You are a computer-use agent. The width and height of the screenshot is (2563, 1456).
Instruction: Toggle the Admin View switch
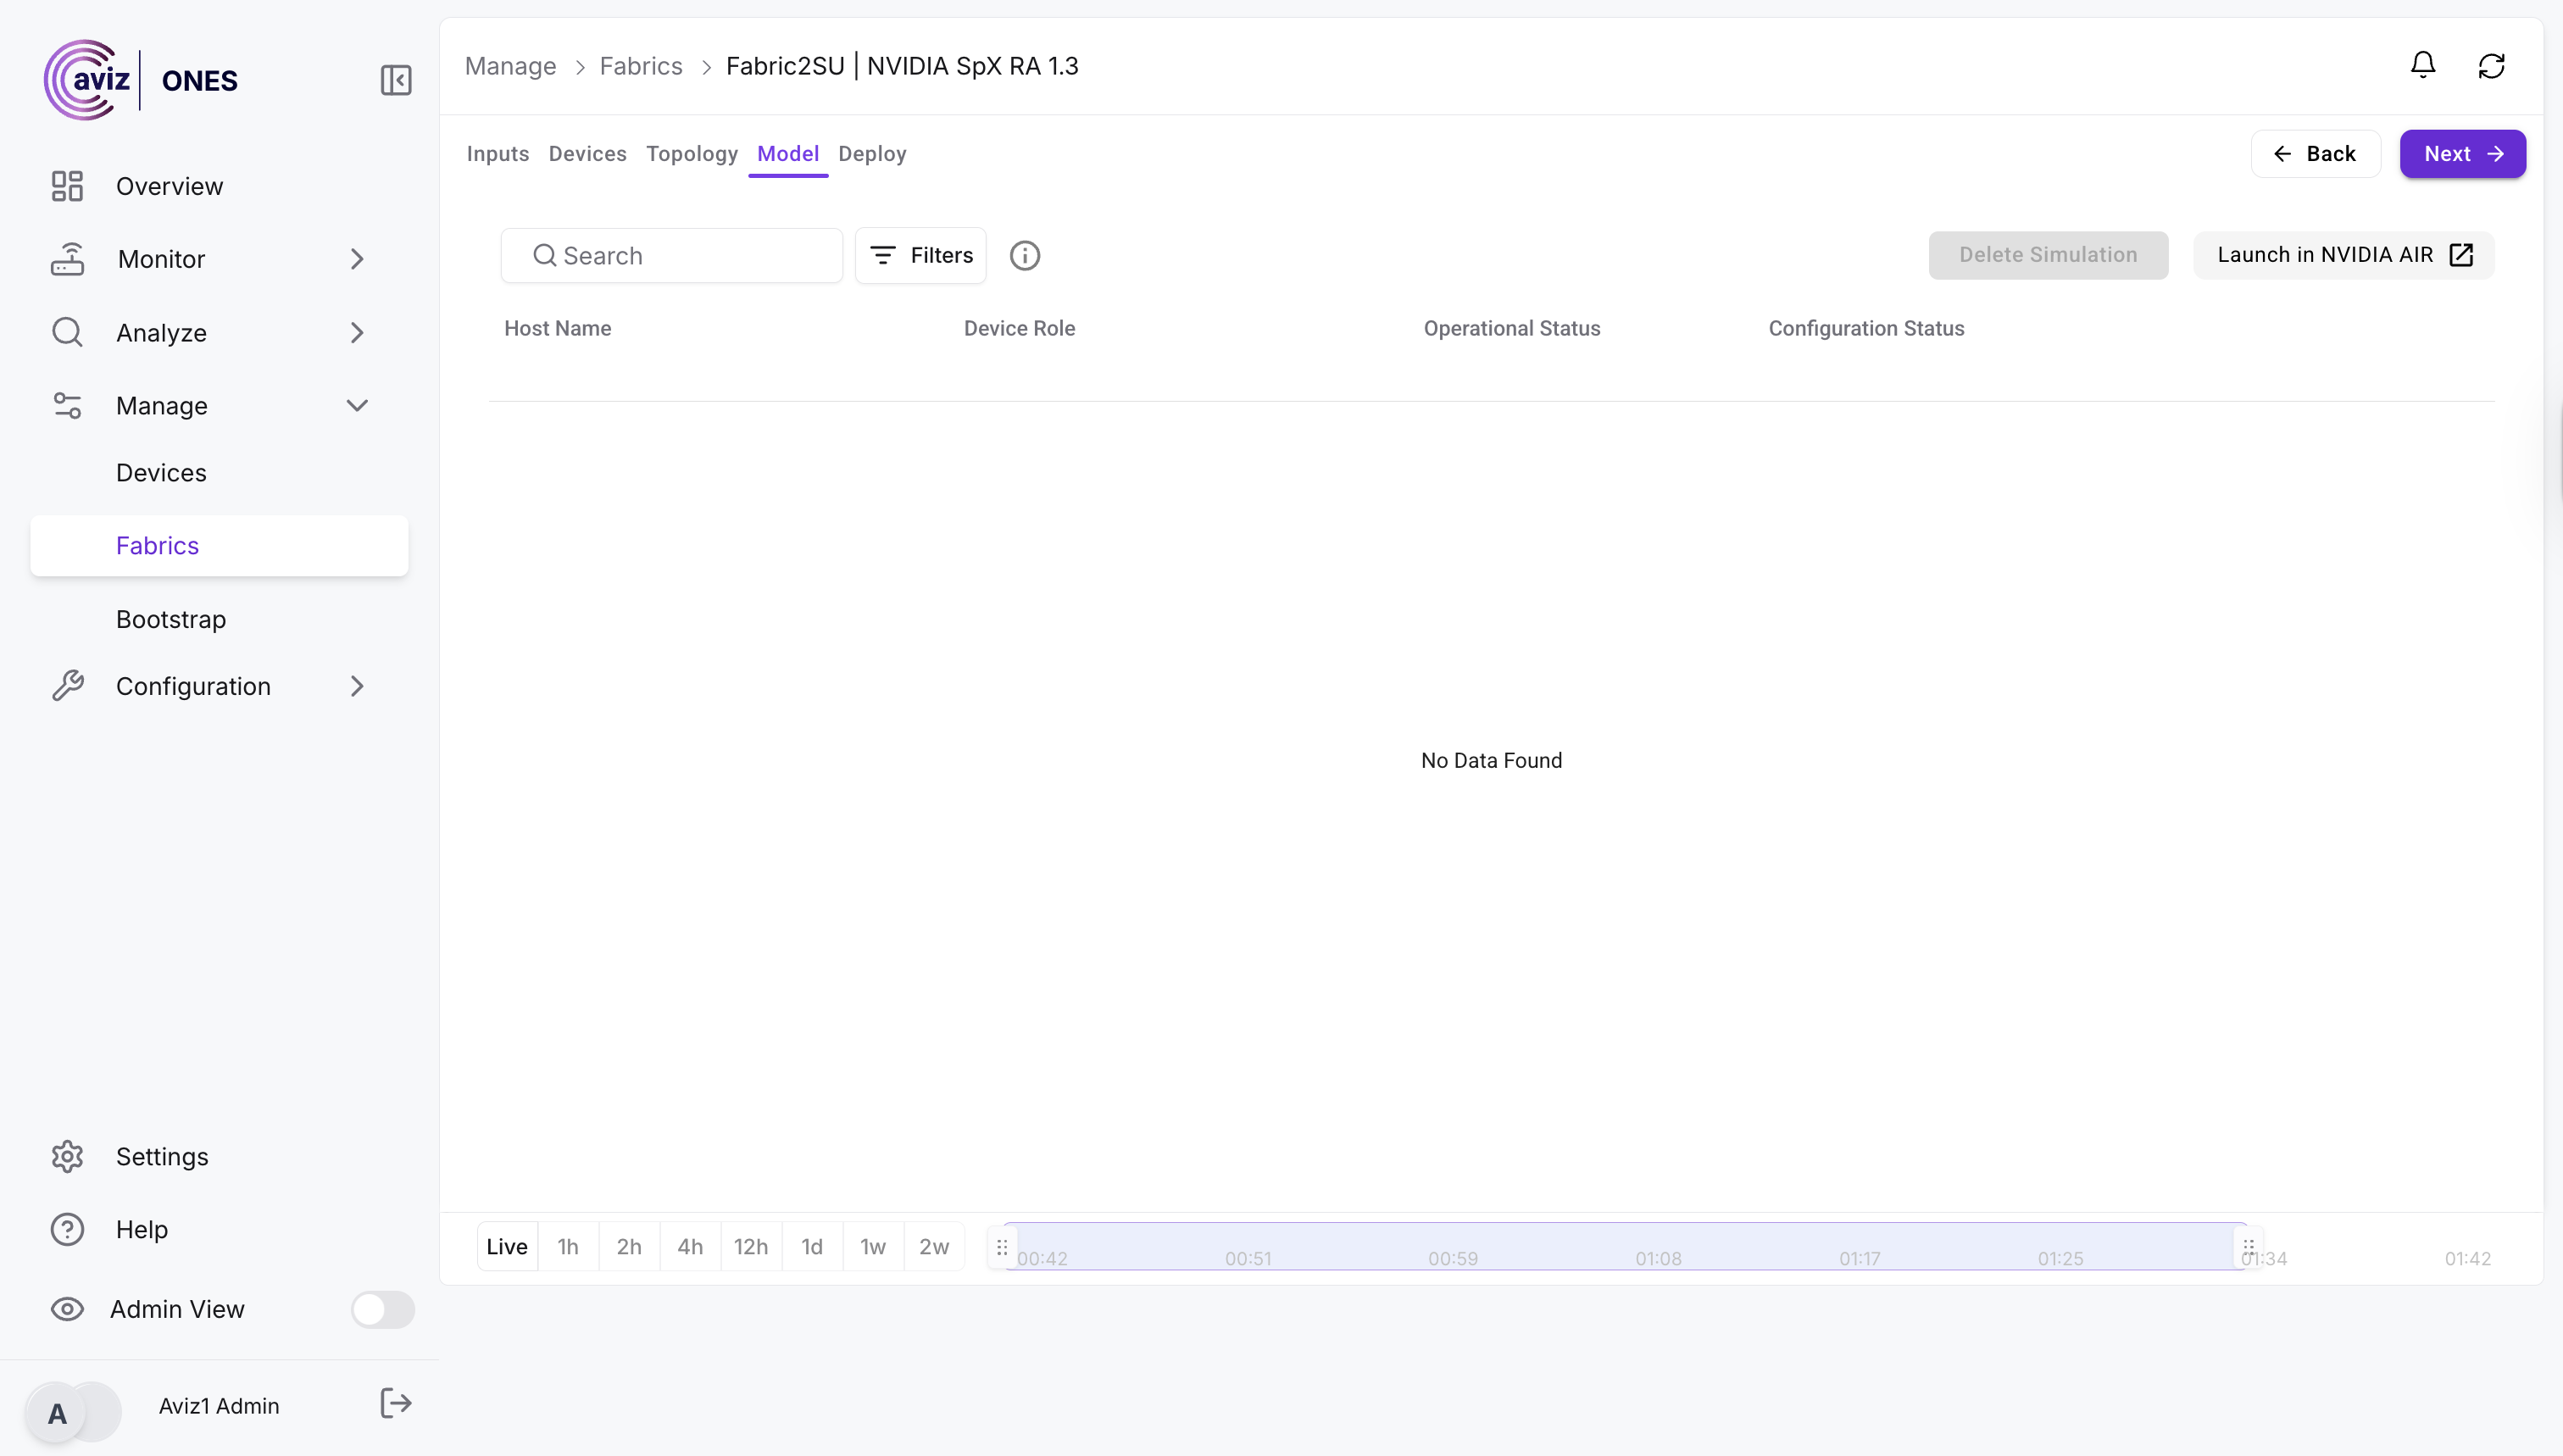(382, 1309)
